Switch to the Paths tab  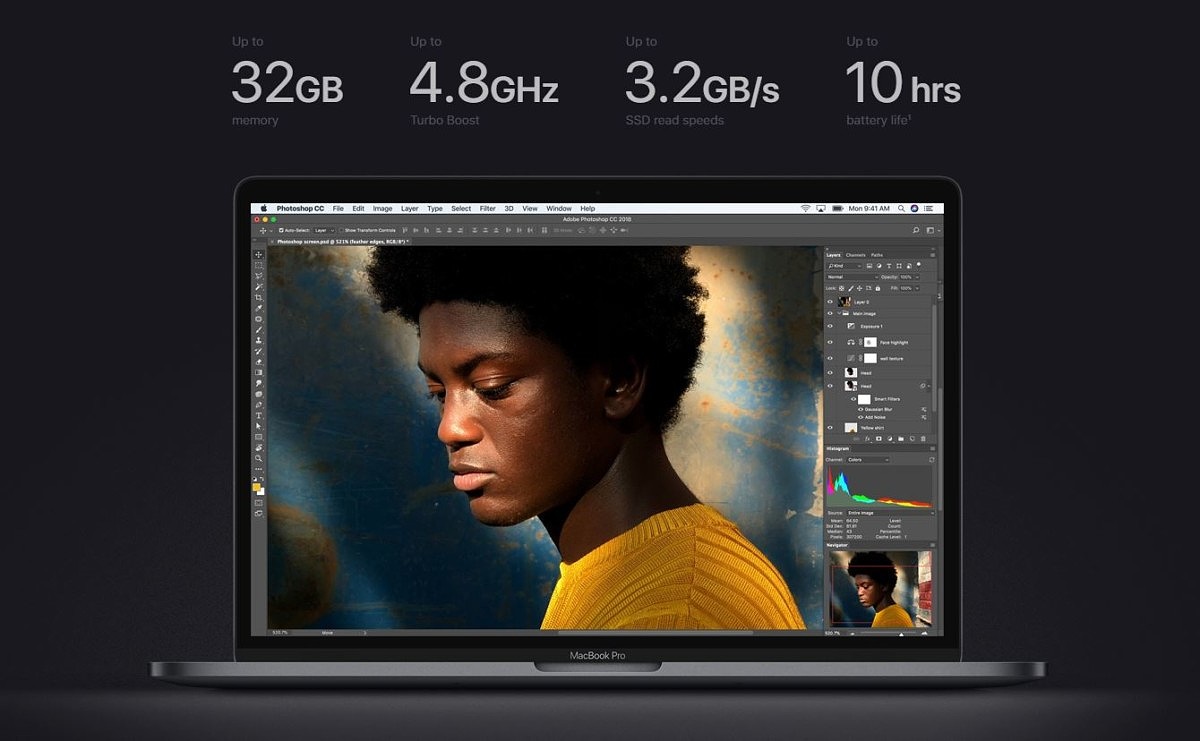pyautogui.click(x=877, y=255)
